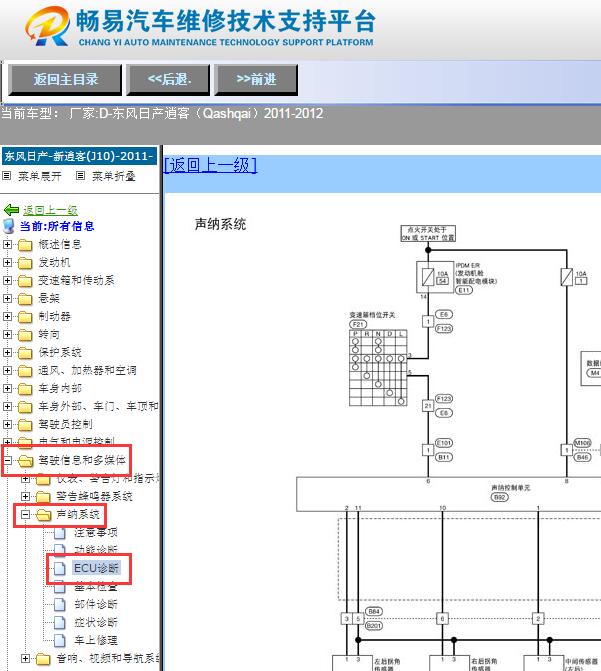This screenshot has width=601, height=671.
Task: Click the 音响、视频和导航系统 folder icon
Action: tap(44, 659)
